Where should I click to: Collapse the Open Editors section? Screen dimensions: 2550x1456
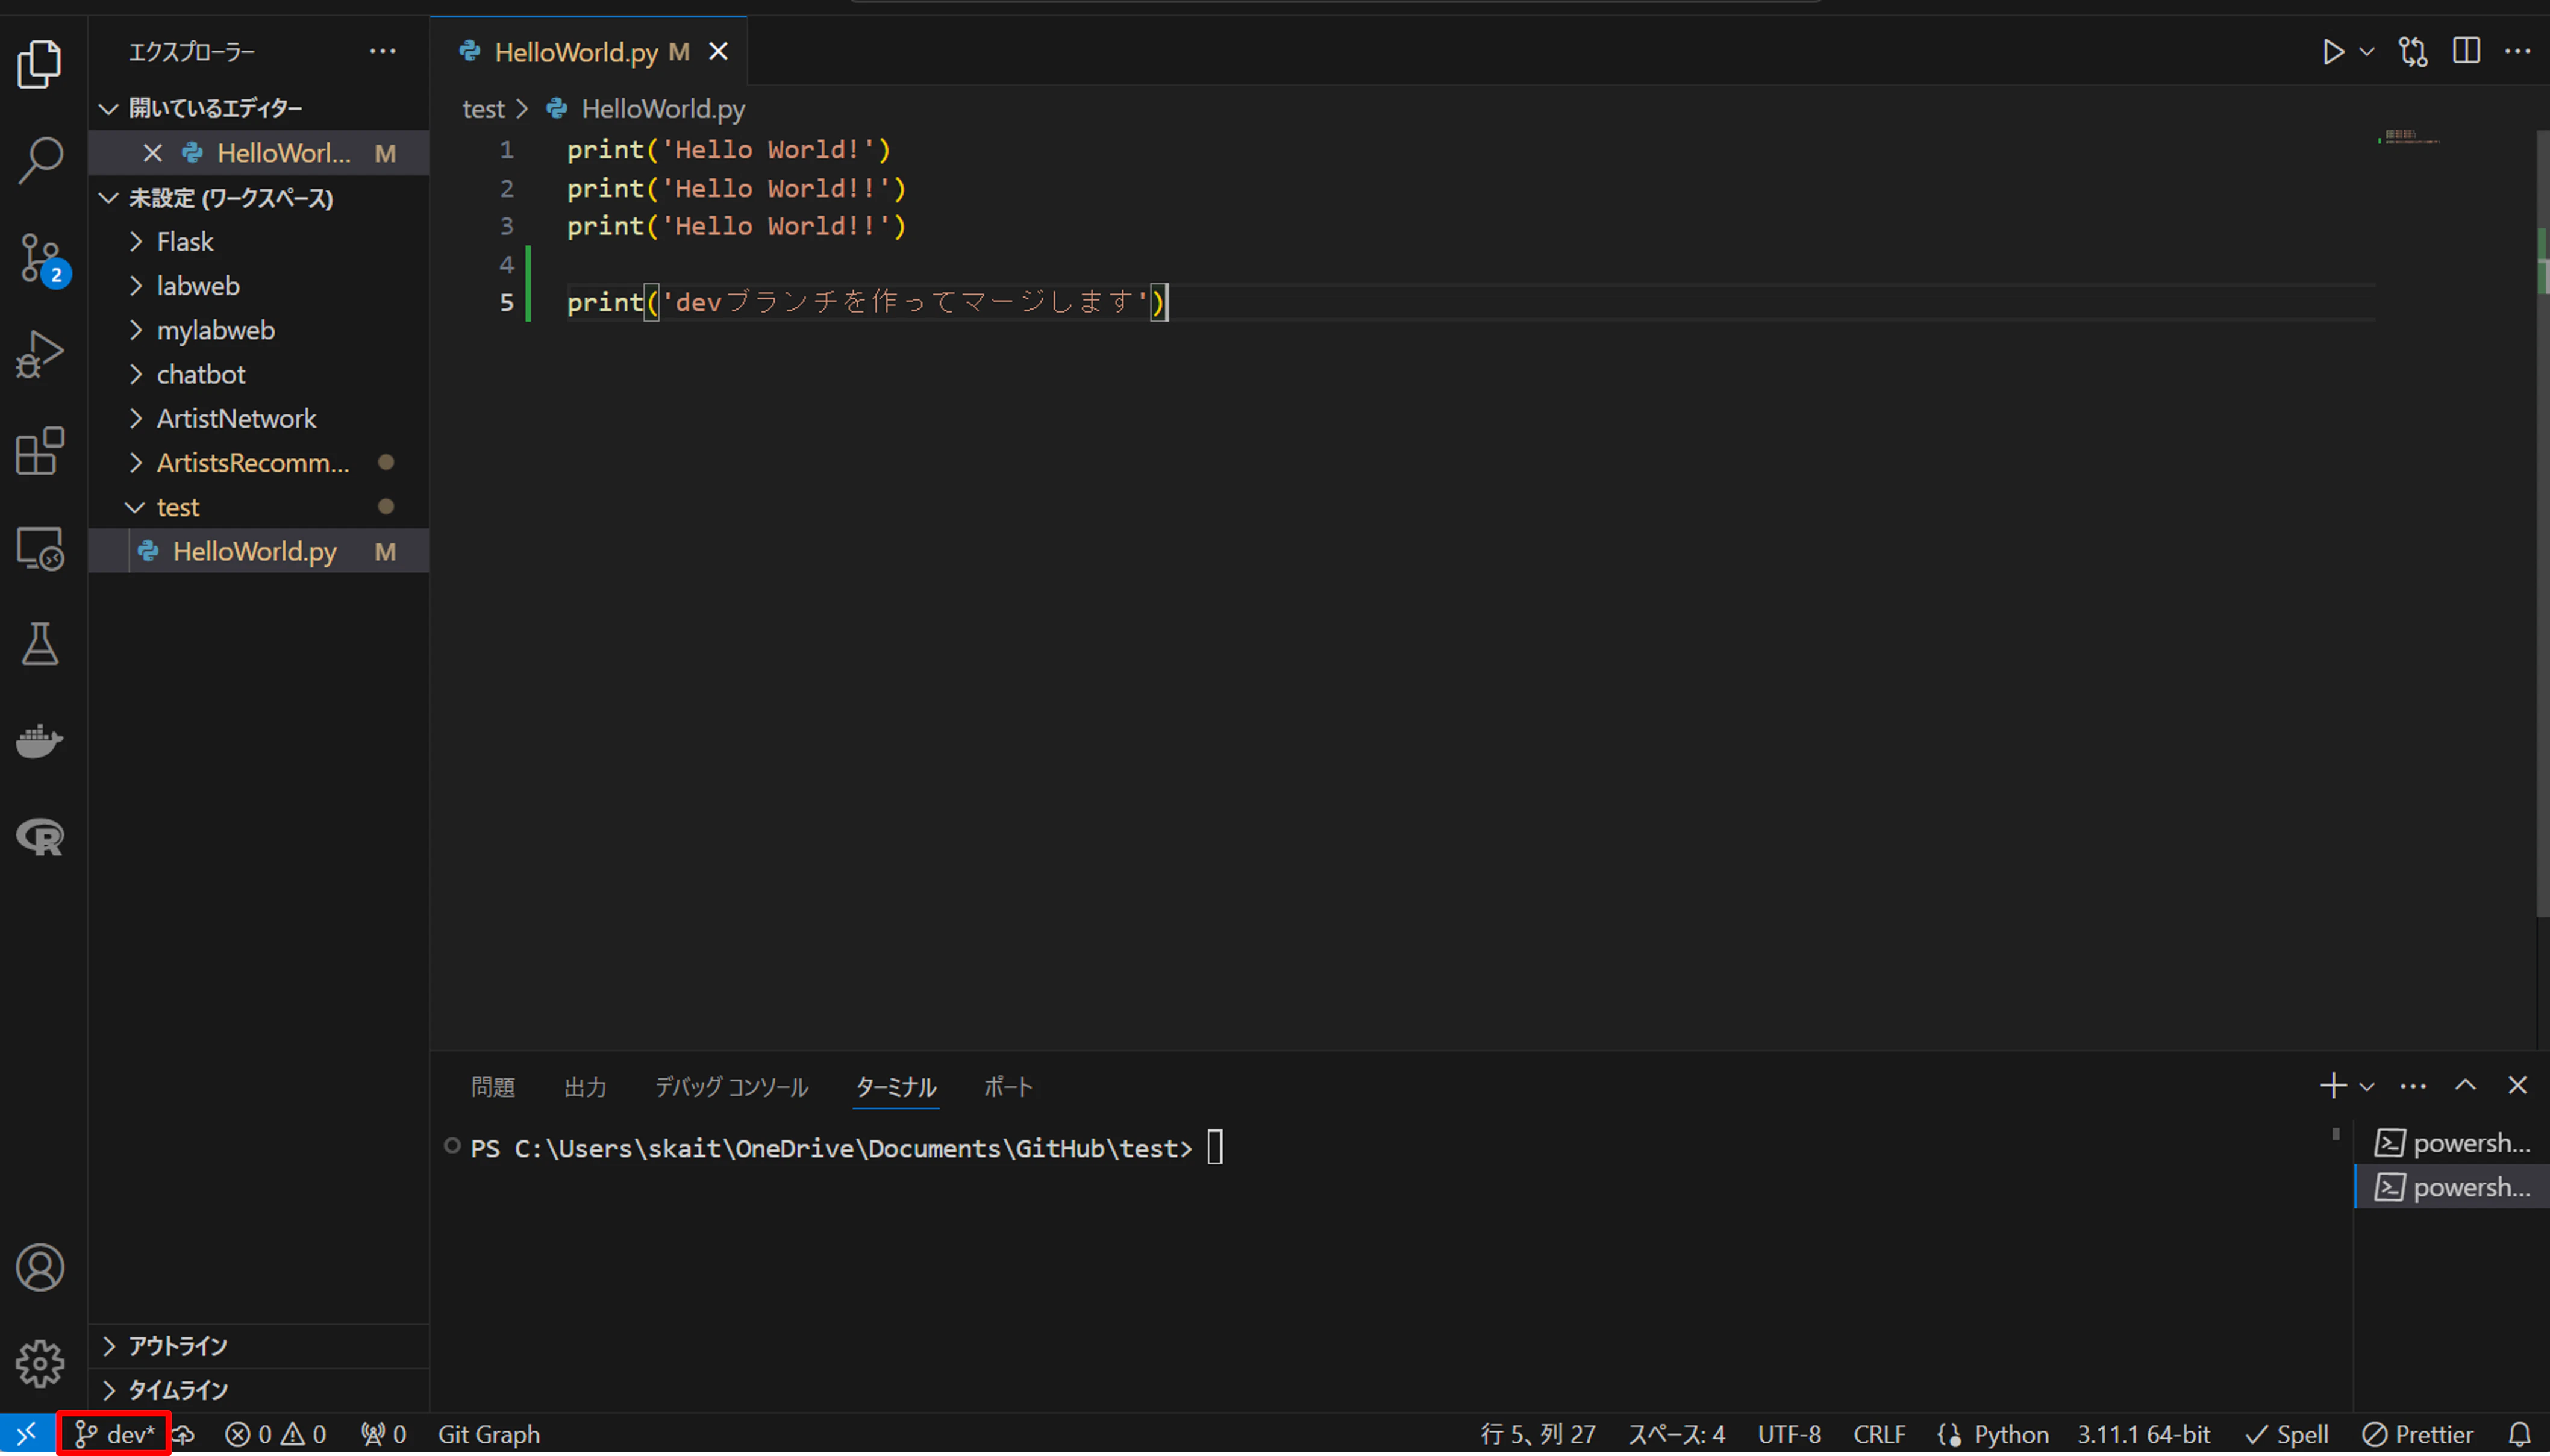[x=258, y=108]
